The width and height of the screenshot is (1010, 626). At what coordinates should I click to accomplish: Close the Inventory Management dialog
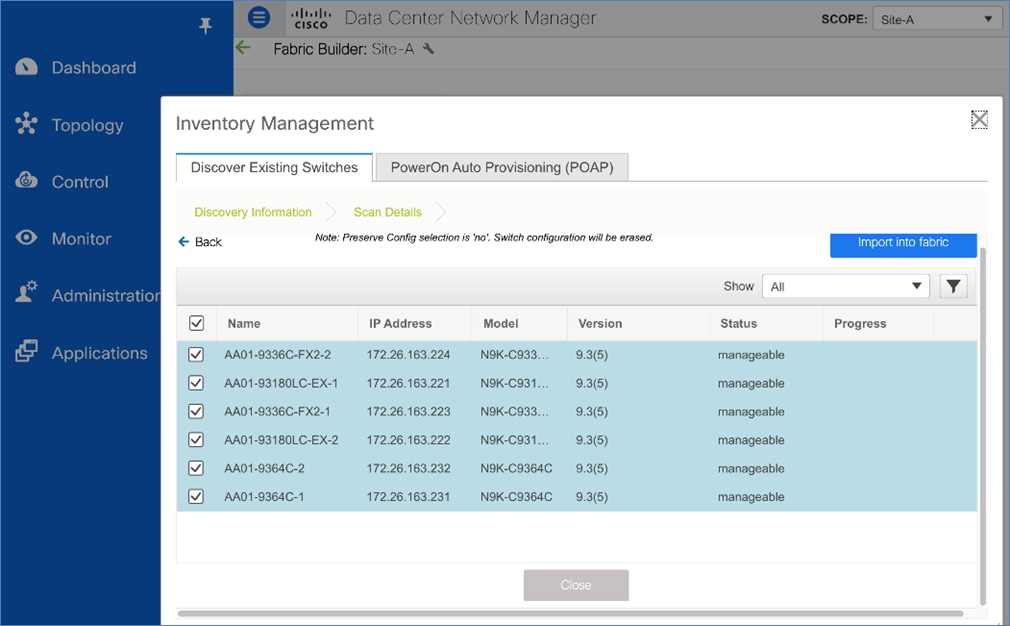979,119
